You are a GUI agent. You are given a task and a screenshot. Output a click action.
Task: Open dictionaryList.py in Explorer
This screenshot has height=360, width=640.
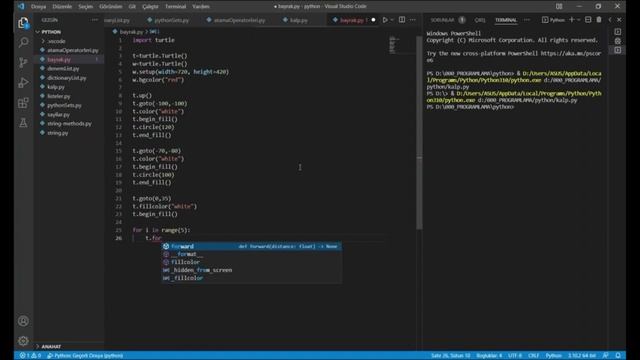(x=67, y=78)
